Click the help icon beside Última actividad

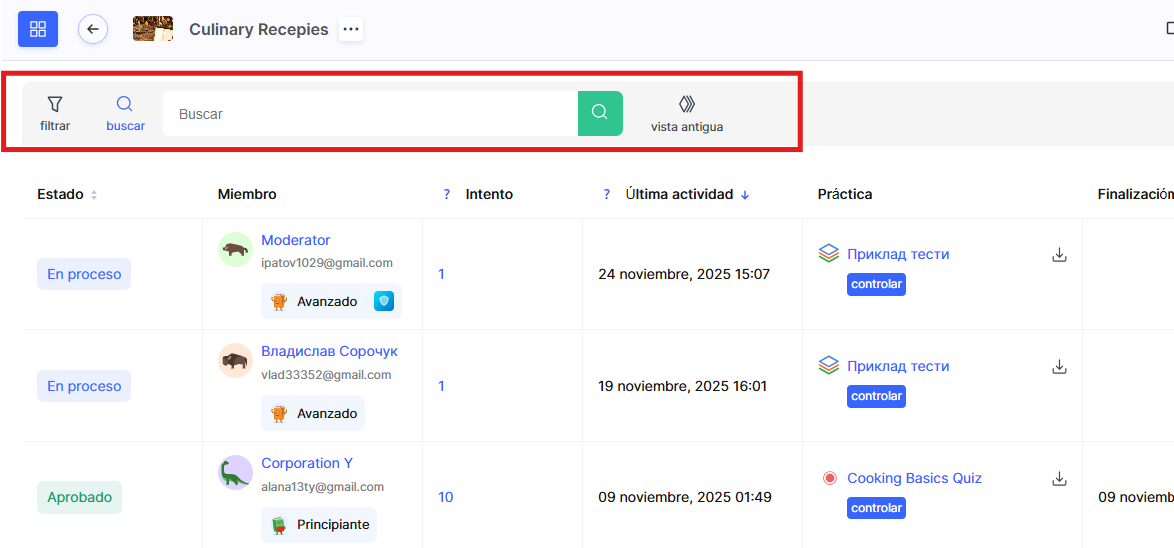(x=607, y=195)
